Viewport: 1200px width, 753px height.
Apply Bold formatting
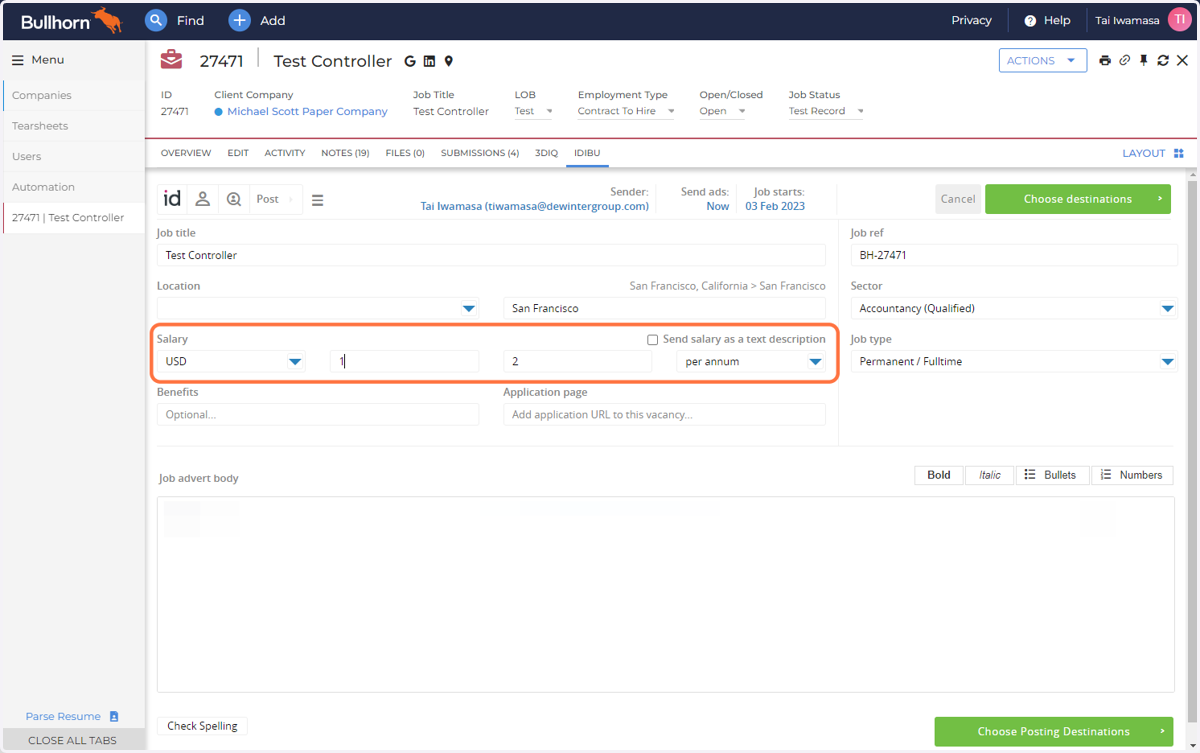point(939,475)
